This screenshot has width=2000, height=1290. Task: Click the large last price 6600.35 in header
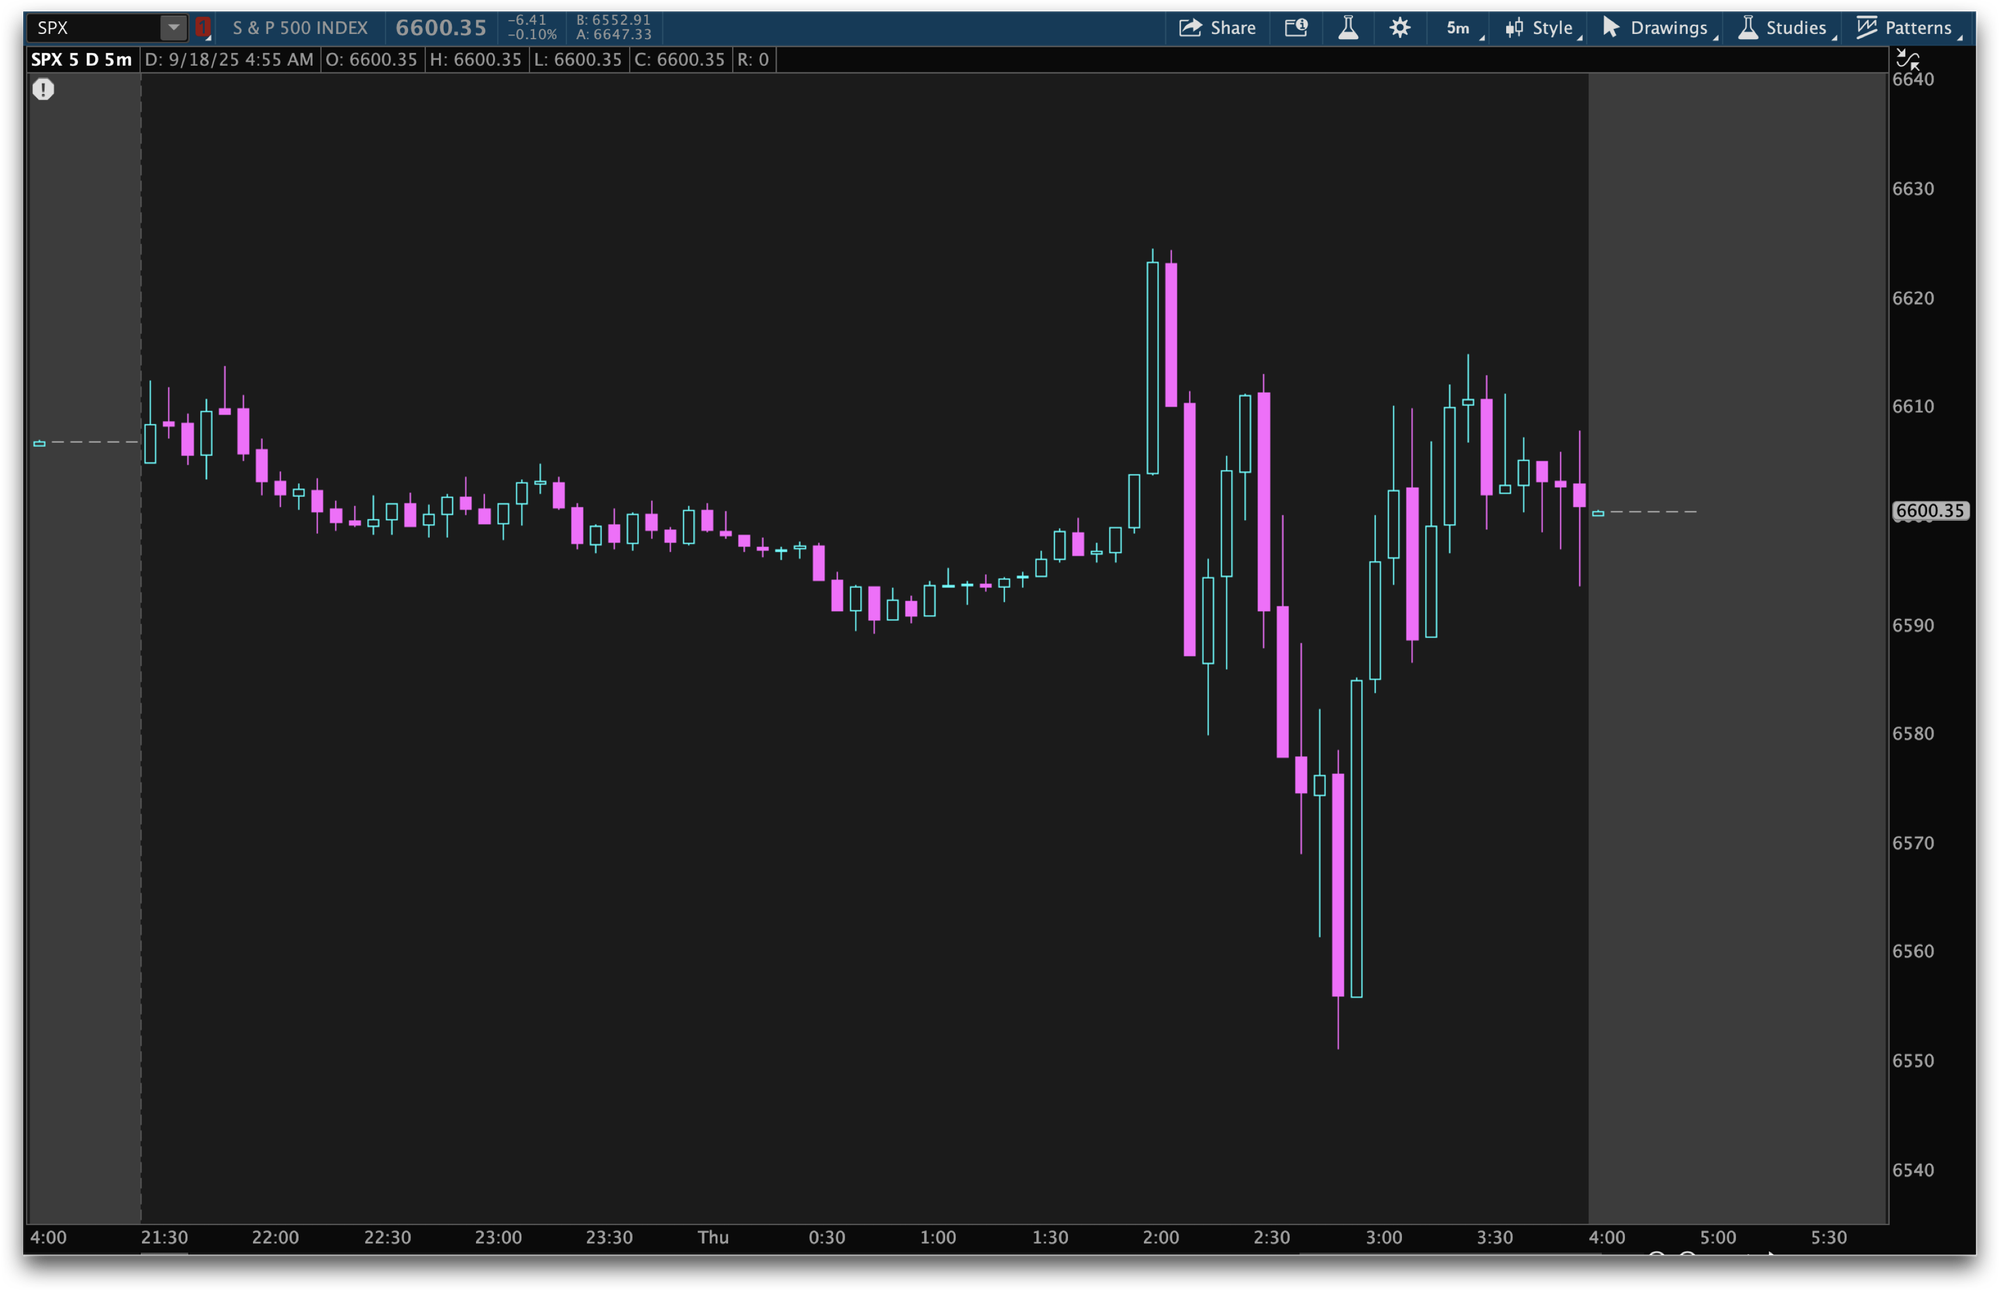point(441,27)
